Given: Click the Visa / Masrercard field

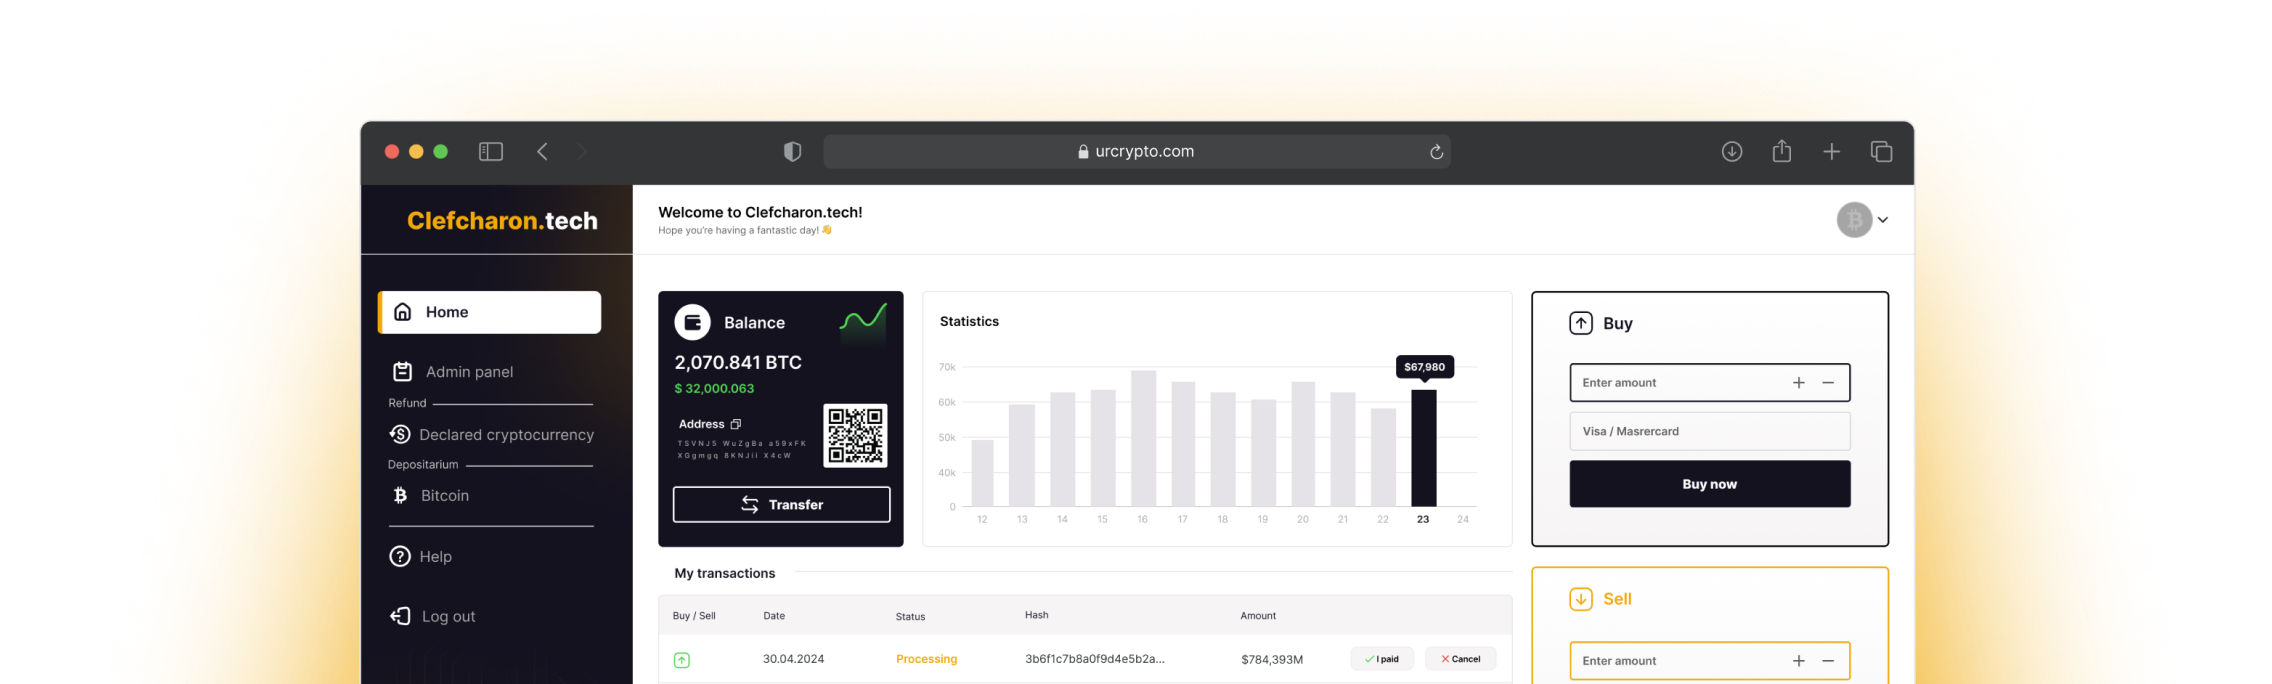Looking at the screenshot, I should click(x=1709, y=432).
